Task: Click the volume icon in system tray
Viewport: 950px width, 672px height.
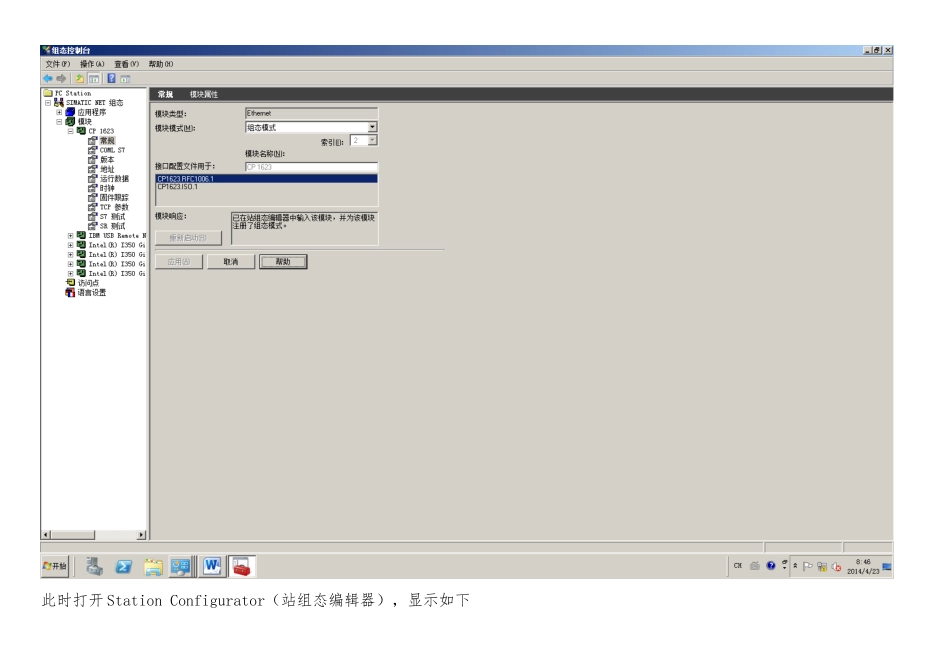Action: tap(837, 567)
